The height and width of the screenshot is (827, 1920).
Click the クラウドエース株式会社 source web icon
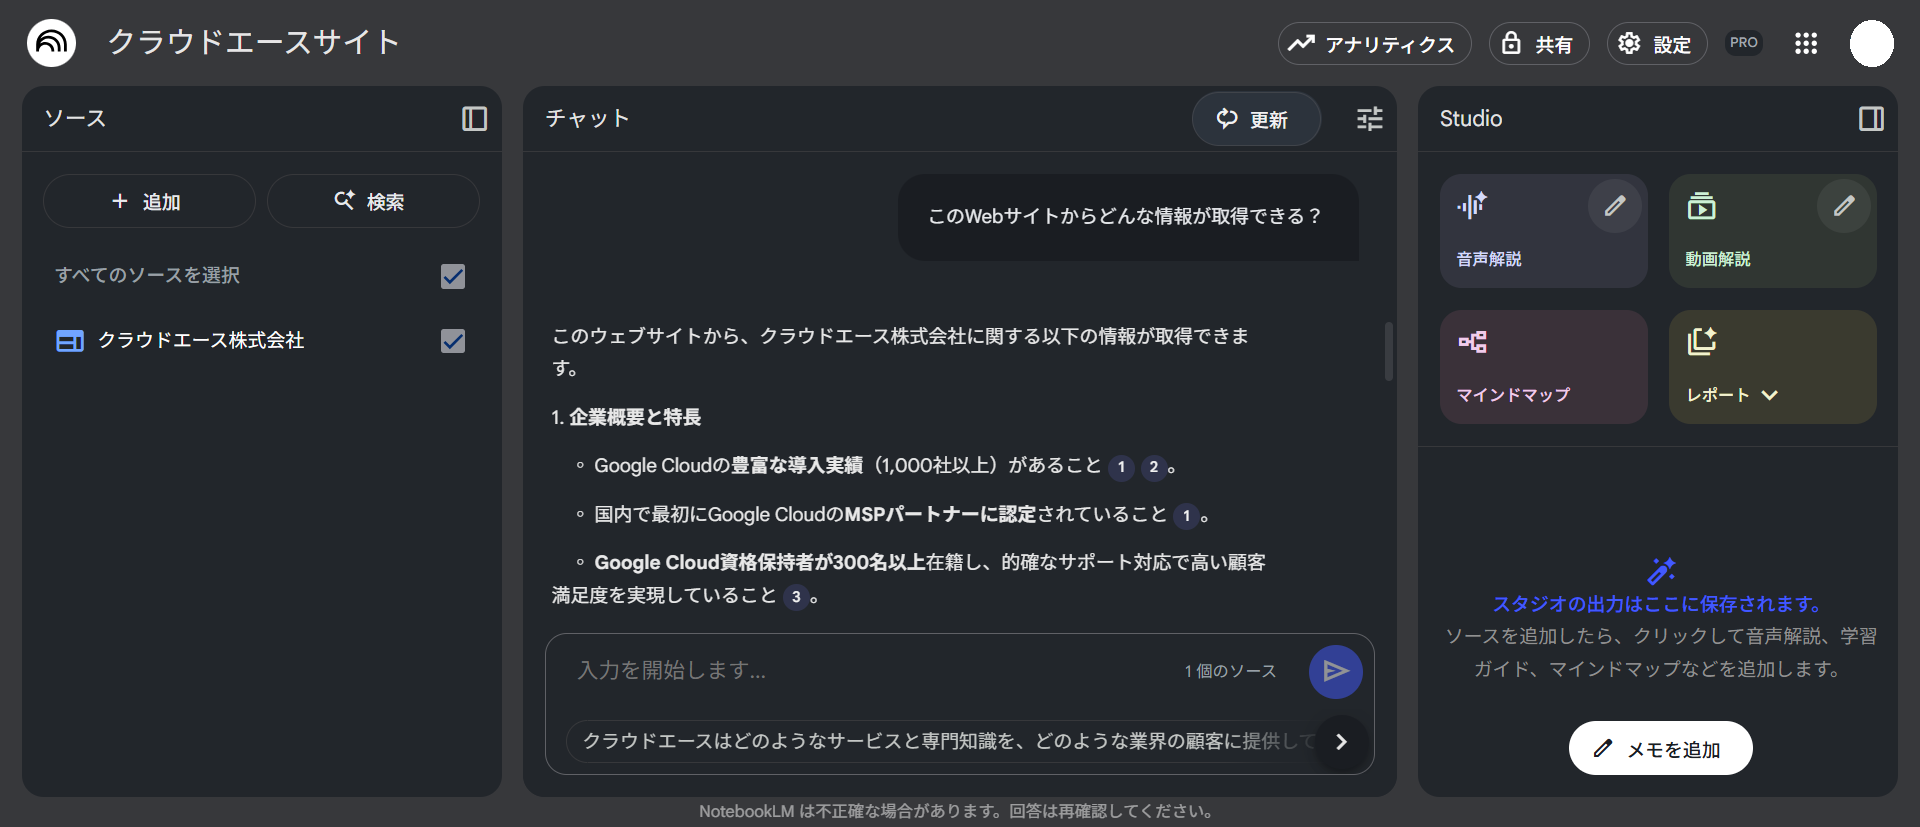[x=70, y=341]
